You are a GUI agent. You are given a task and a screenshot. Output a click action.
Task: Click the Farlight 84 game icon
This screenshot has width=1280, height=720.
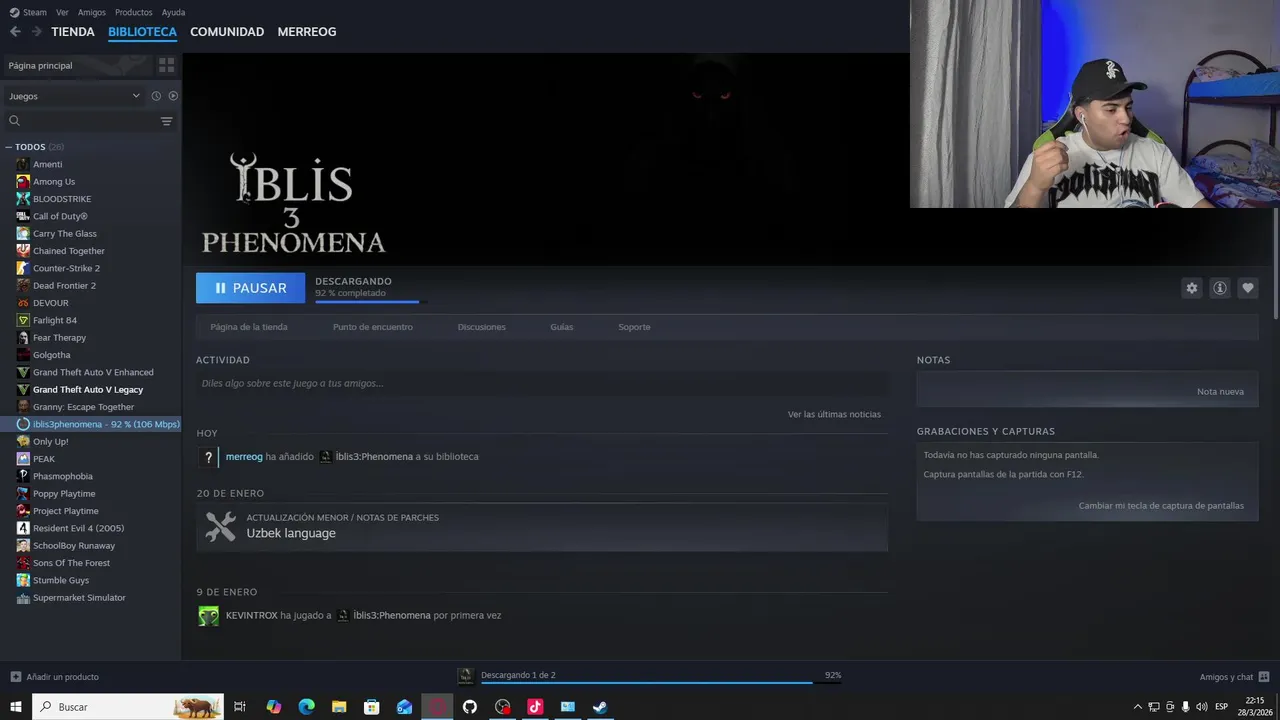tap(23, 320)
